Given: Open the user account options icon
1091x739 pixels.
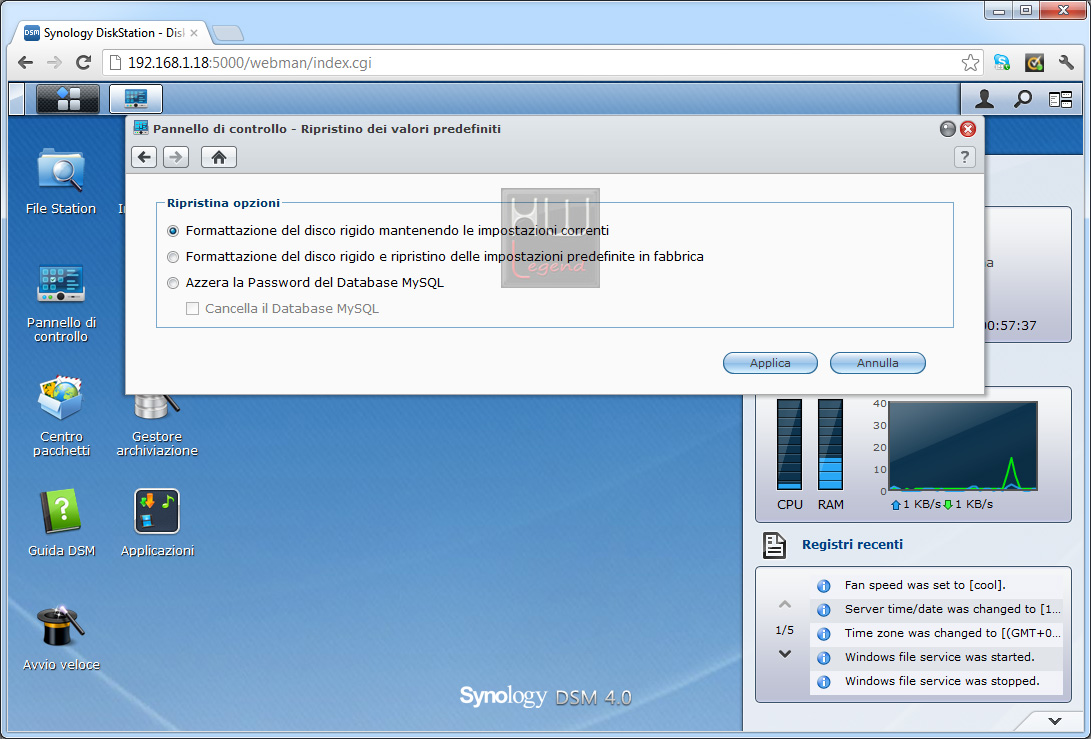Looking at the screenshot, I should point(984,100).
